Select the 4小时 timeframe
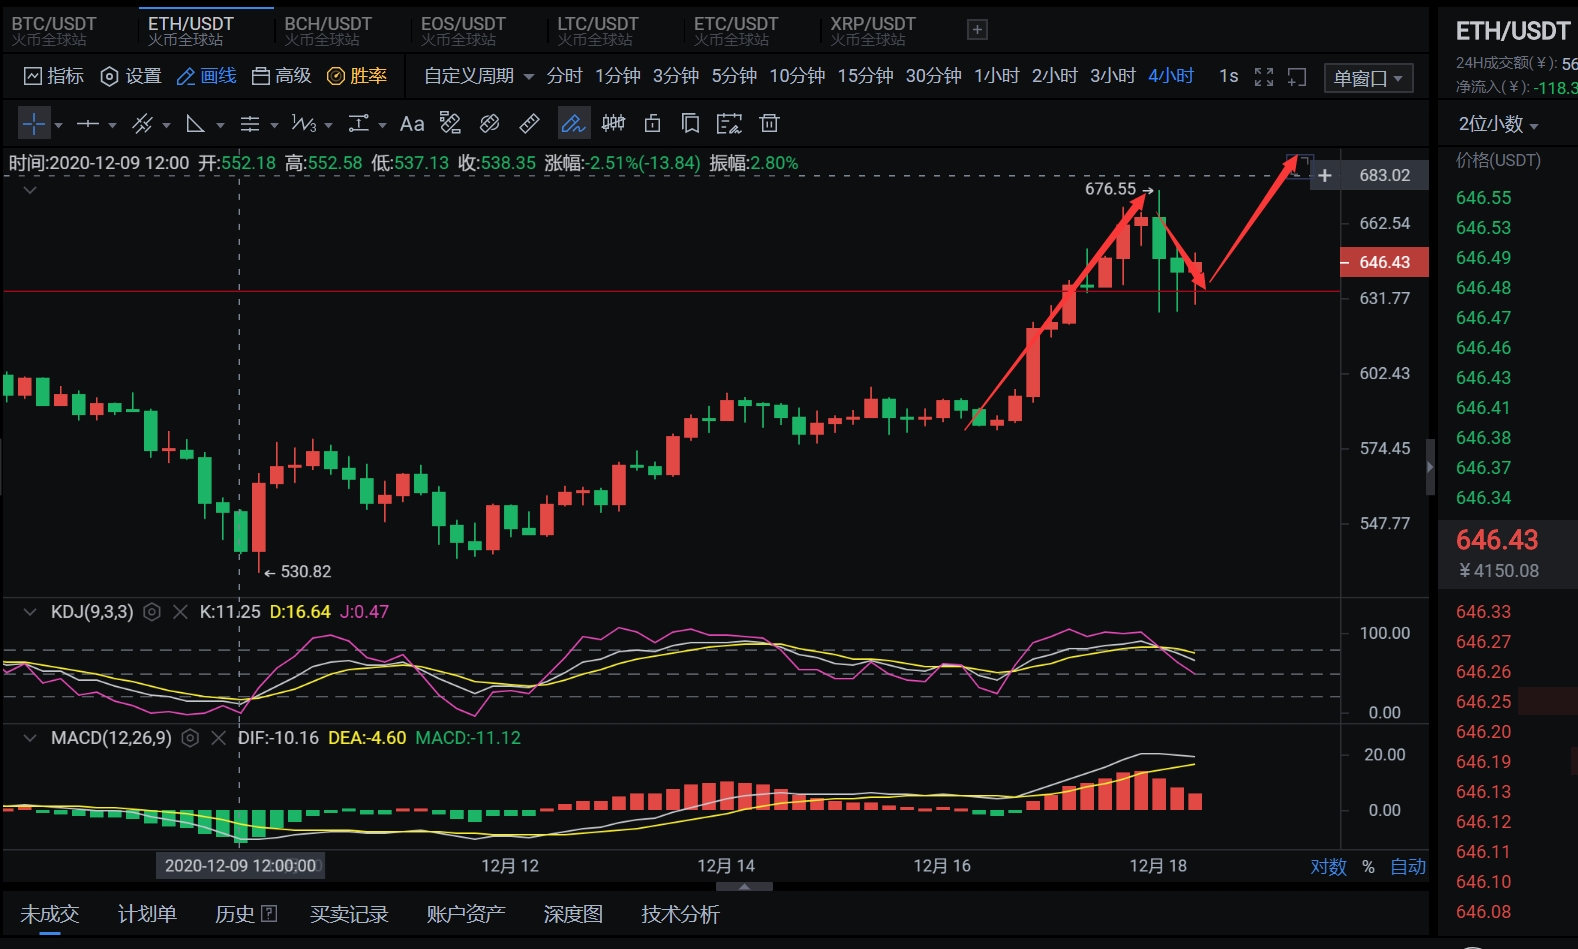1578x949 pixels. tap(1171, 76)
